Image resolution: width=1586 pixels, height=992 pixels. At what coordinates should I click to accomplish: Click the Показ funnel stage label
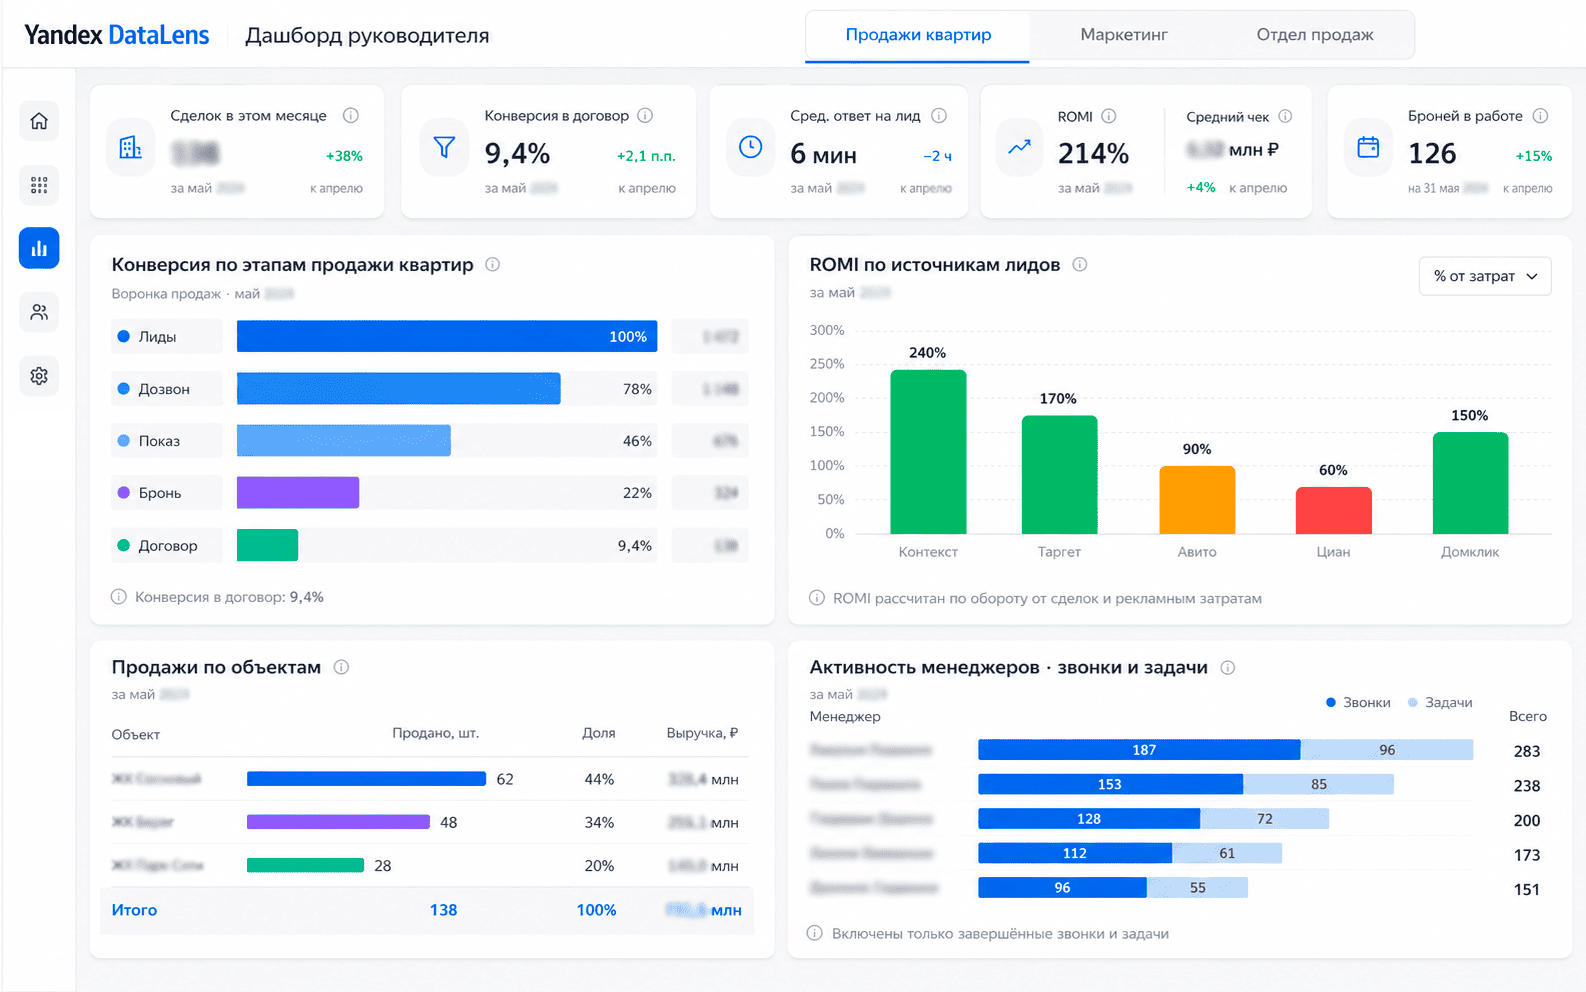pyautogui.click(x=166, y=441)
